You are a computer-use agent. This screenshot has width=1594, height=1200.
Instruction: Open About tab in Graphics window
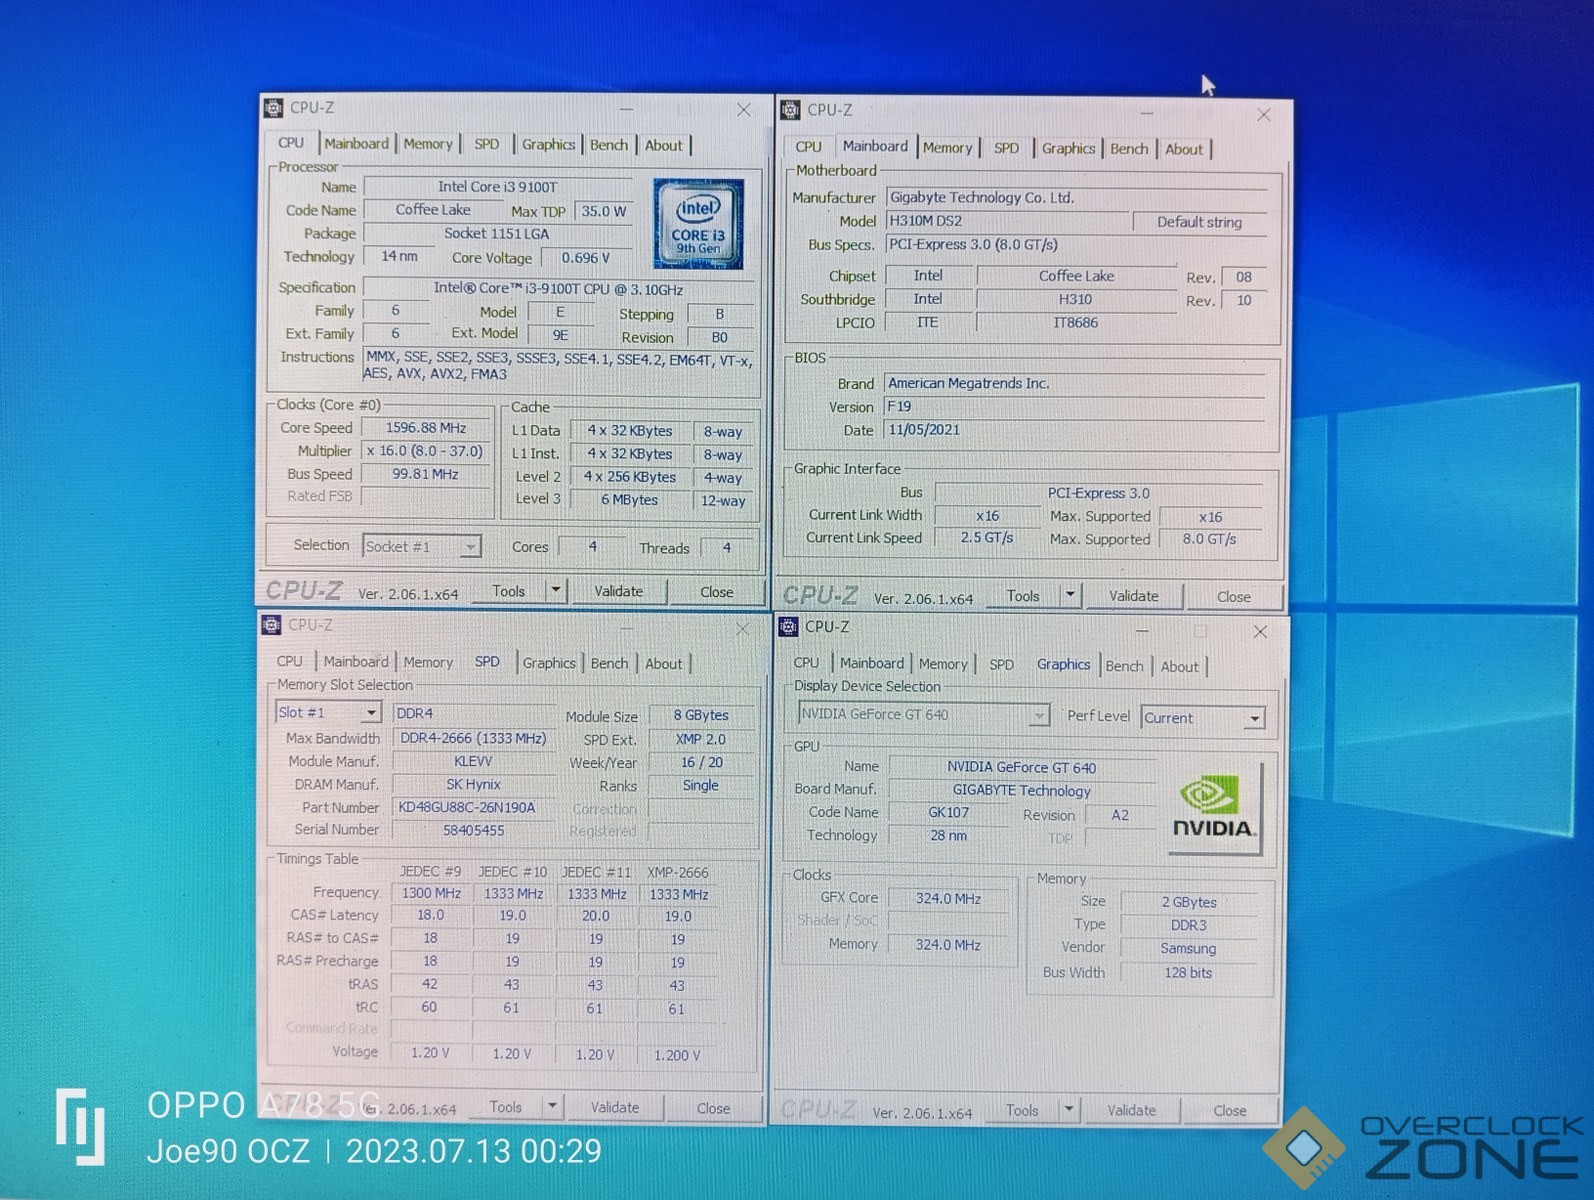(1179, 667)
